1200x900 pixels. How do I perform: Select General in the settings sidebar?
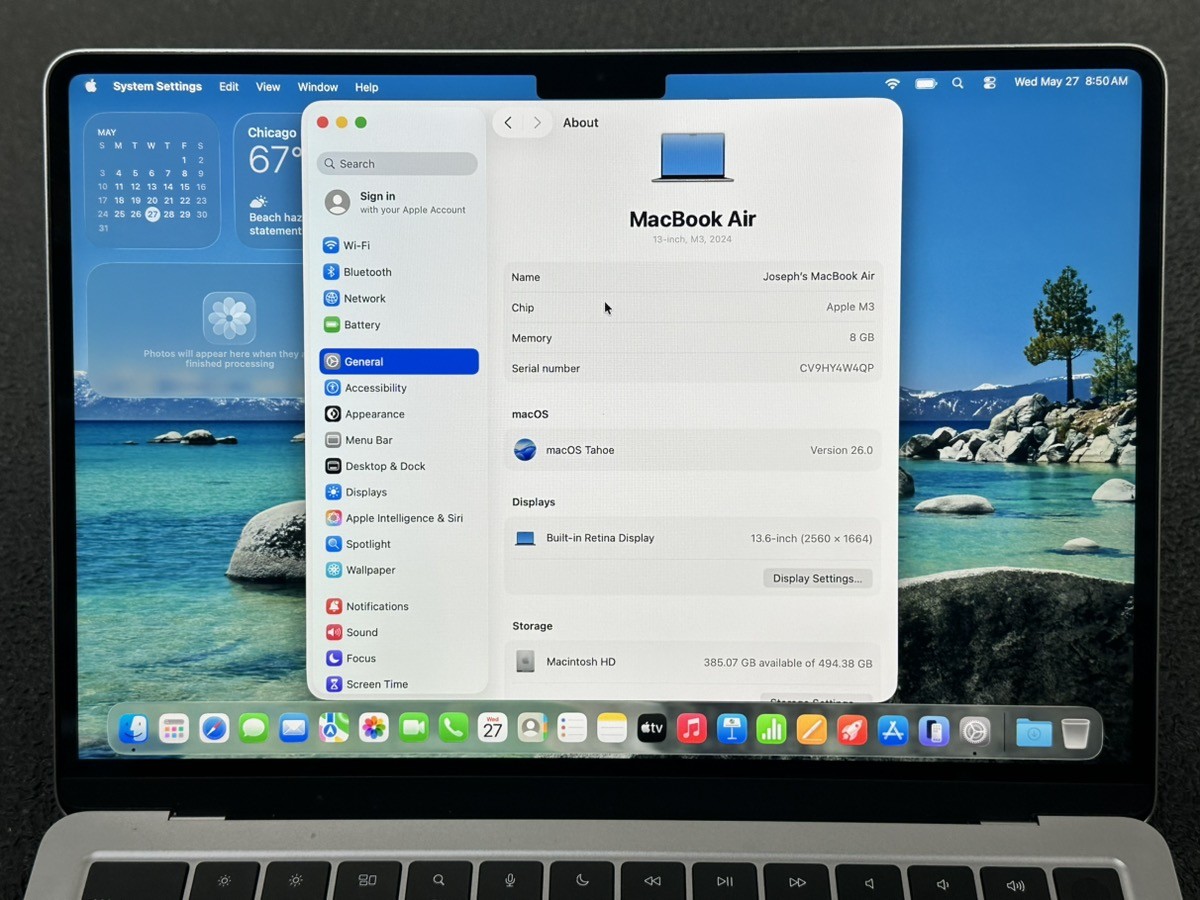399,361
